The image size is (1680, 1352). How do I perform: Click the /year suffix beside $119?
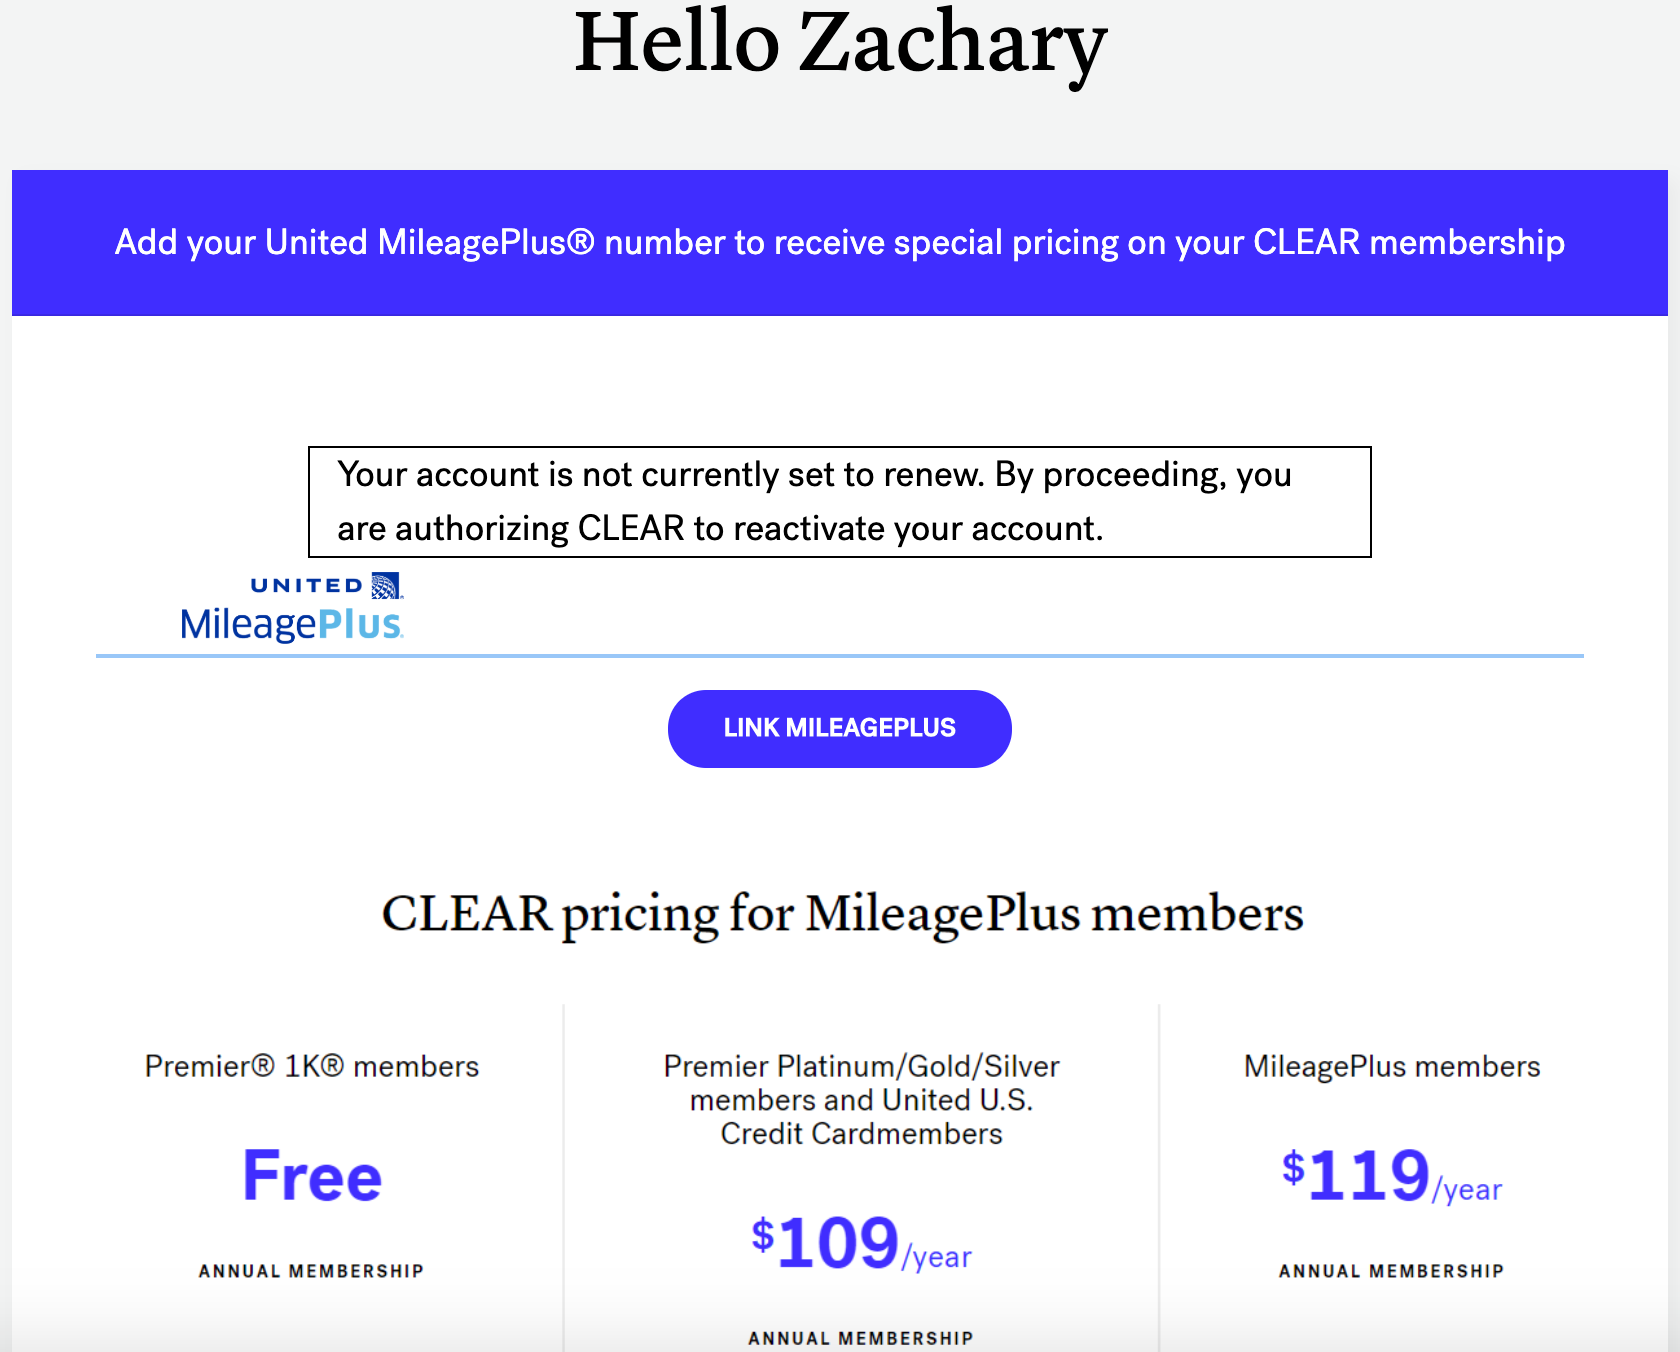1468,1190
